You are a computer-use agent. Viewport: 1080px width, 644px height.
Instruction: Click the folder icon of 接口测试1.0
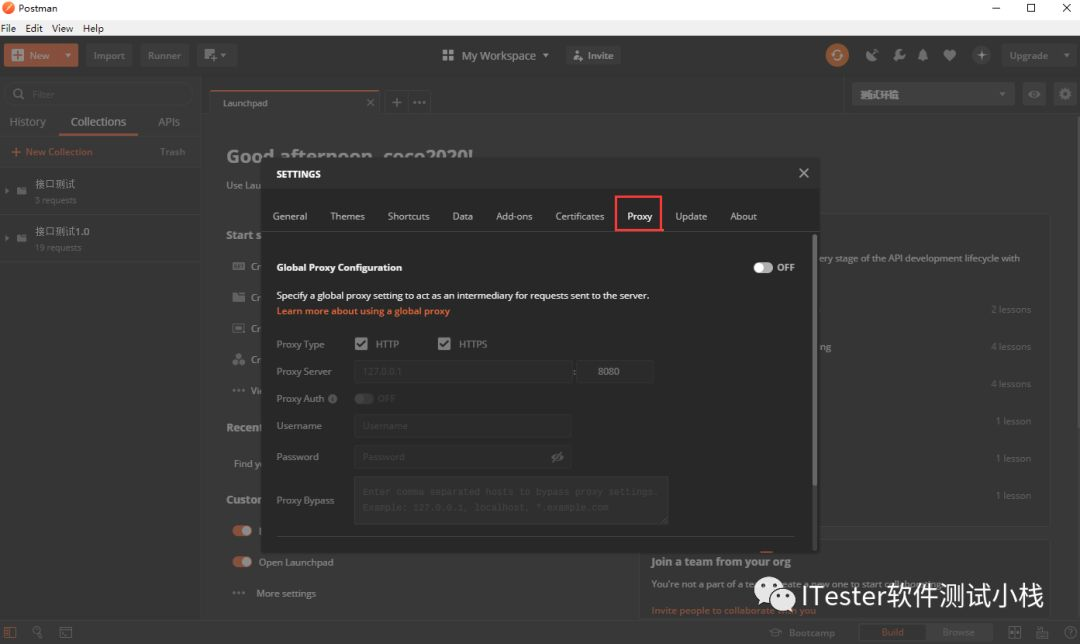pyautogui.click(x=22, y=238)
